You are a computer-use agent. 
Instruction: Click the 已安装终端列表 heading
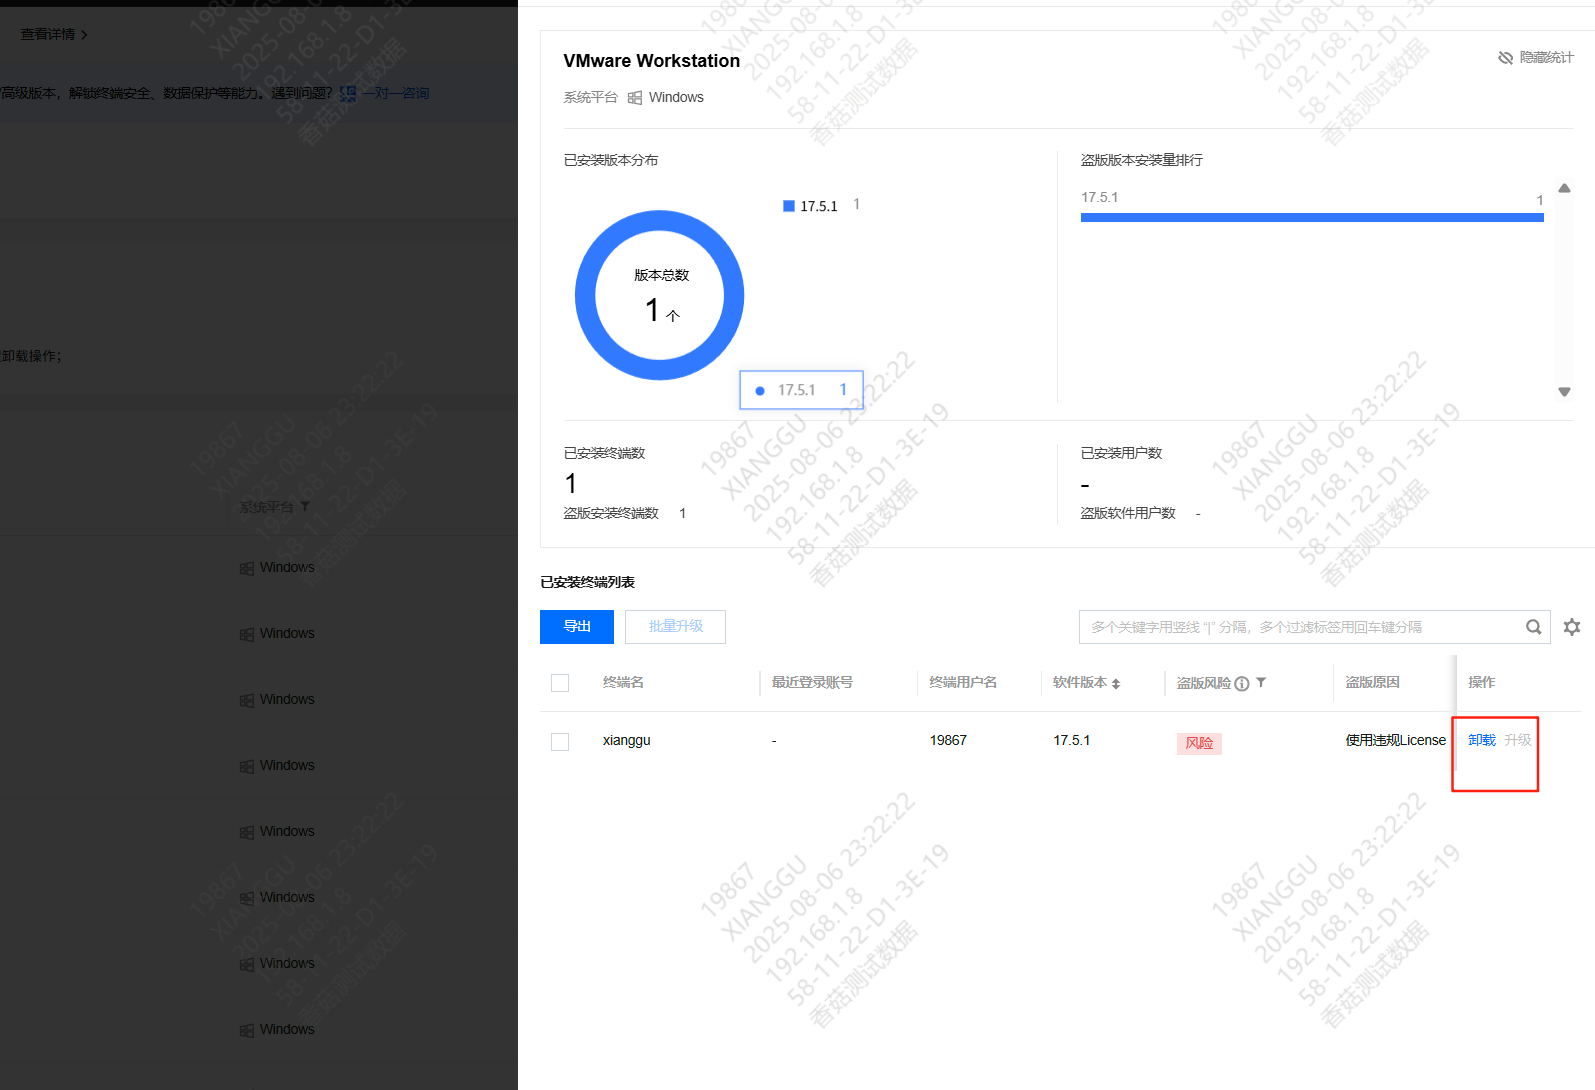pos(588,582)
